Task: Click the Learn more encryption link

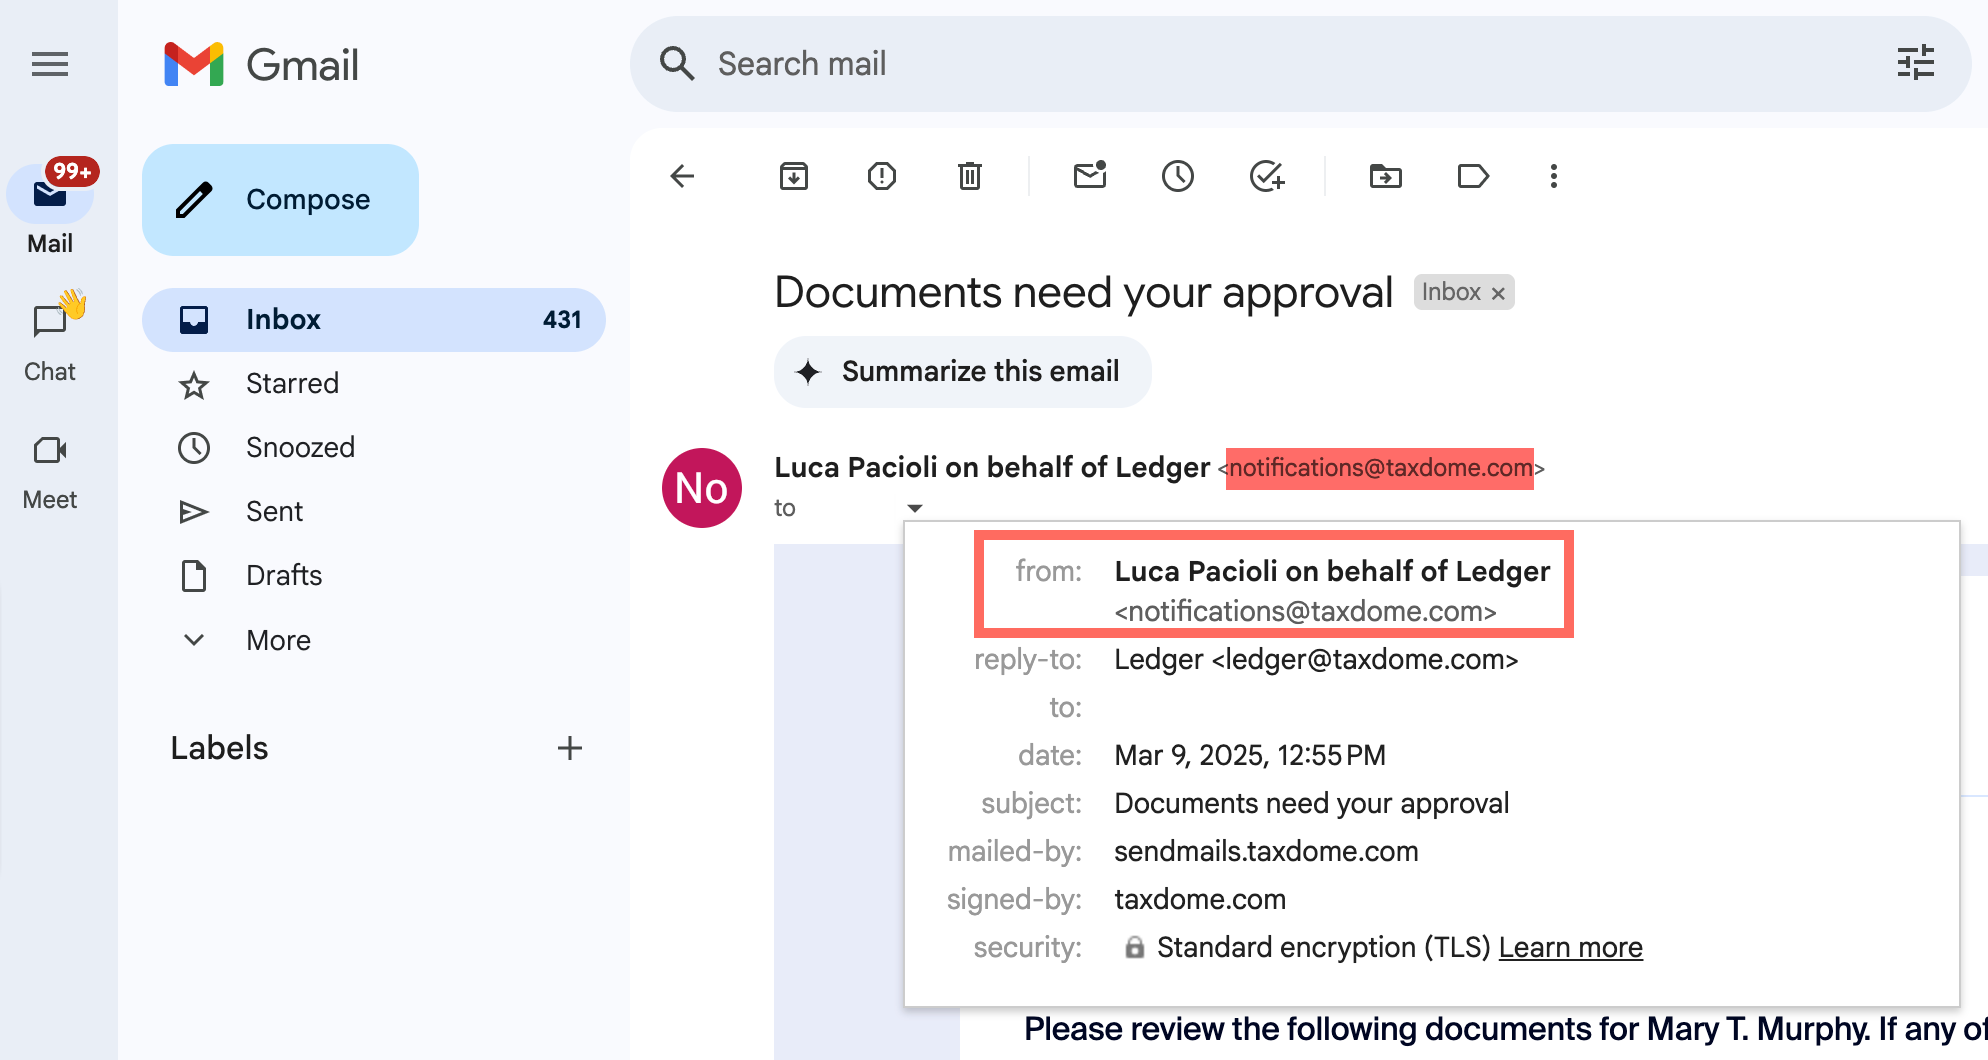Action: [1570, 947]
